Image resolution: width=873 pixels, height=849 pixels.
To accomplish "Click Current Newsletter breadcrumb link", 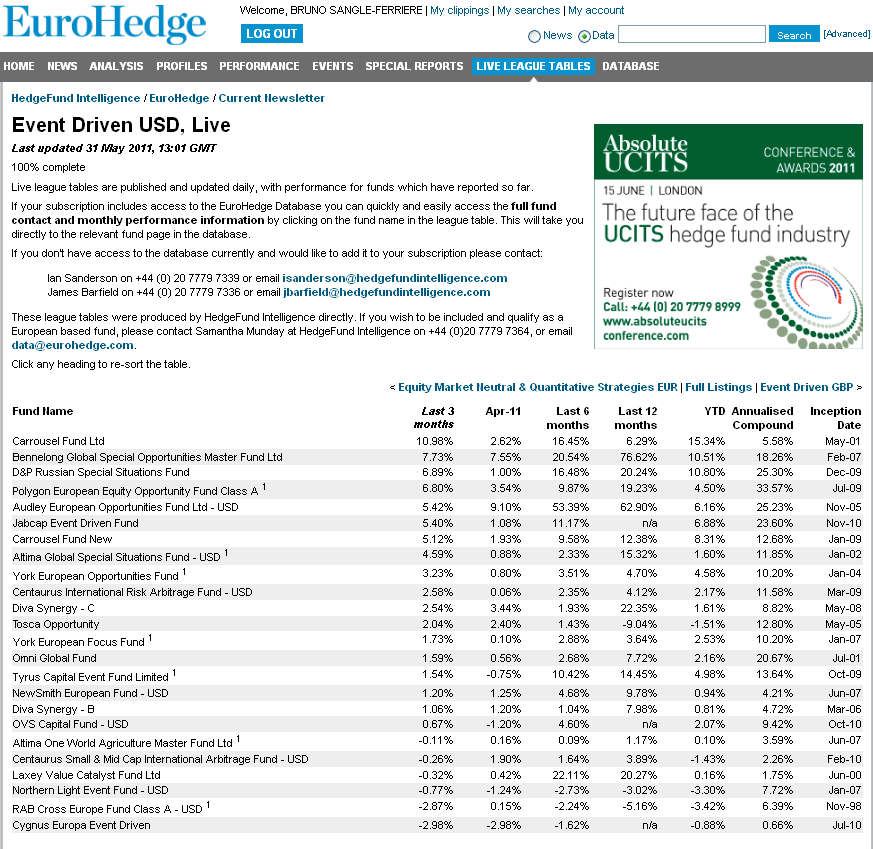I will tap(271, 98).
